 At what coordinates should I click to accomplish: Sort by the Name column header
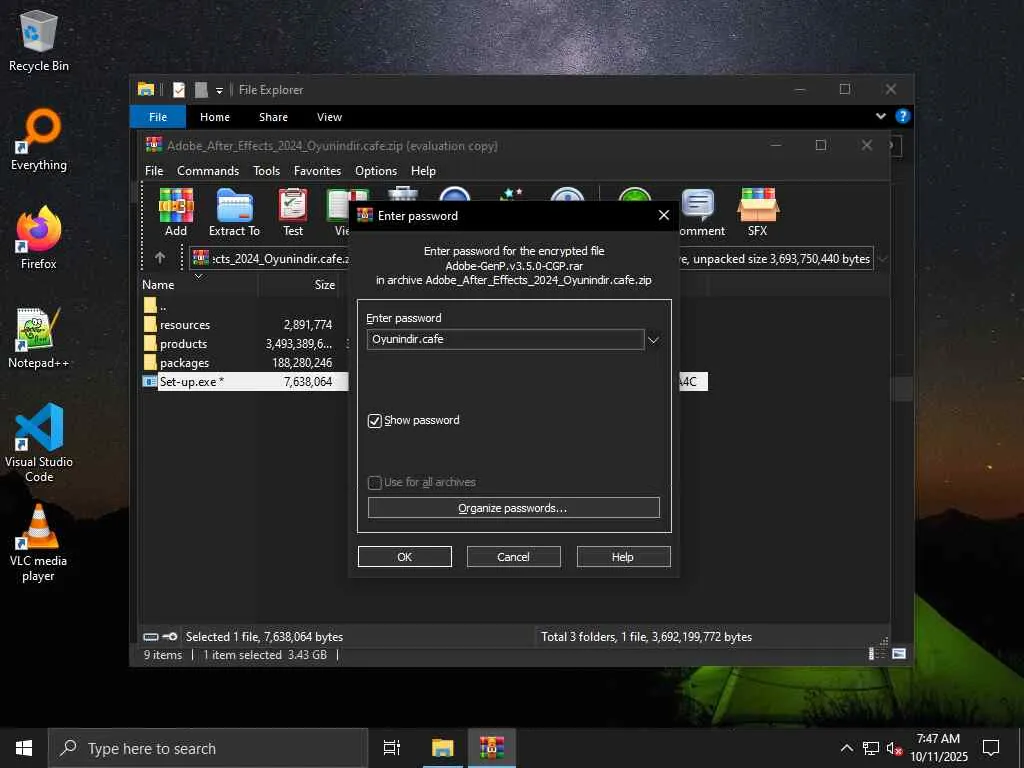tap(199, 284)
